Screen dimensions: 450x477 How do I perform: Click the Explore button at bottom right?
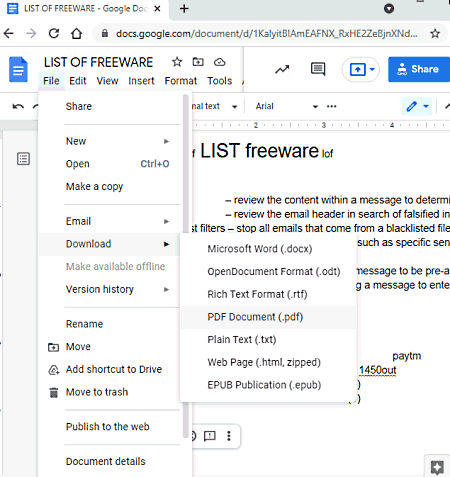[437, 467]
